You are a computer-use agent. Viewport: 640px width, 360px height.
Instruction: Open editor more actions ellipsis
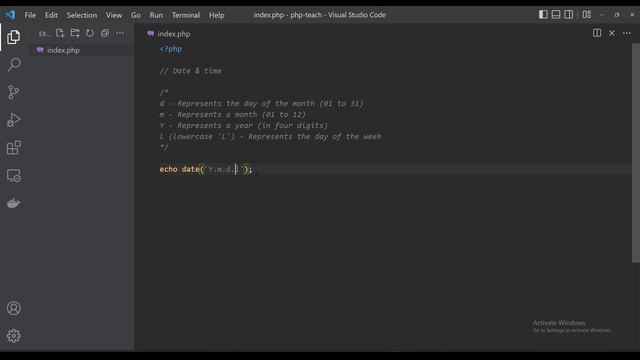(627, 33)
